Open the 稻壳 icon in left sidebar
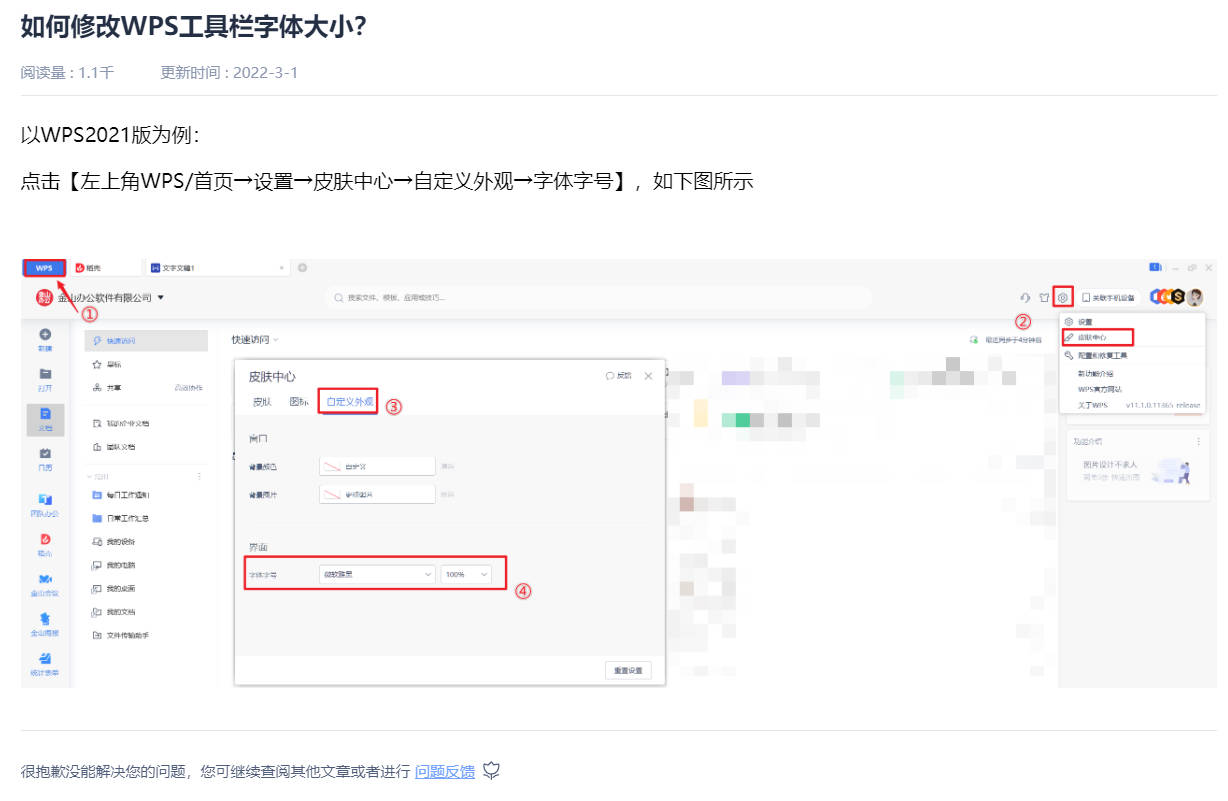 45,539
